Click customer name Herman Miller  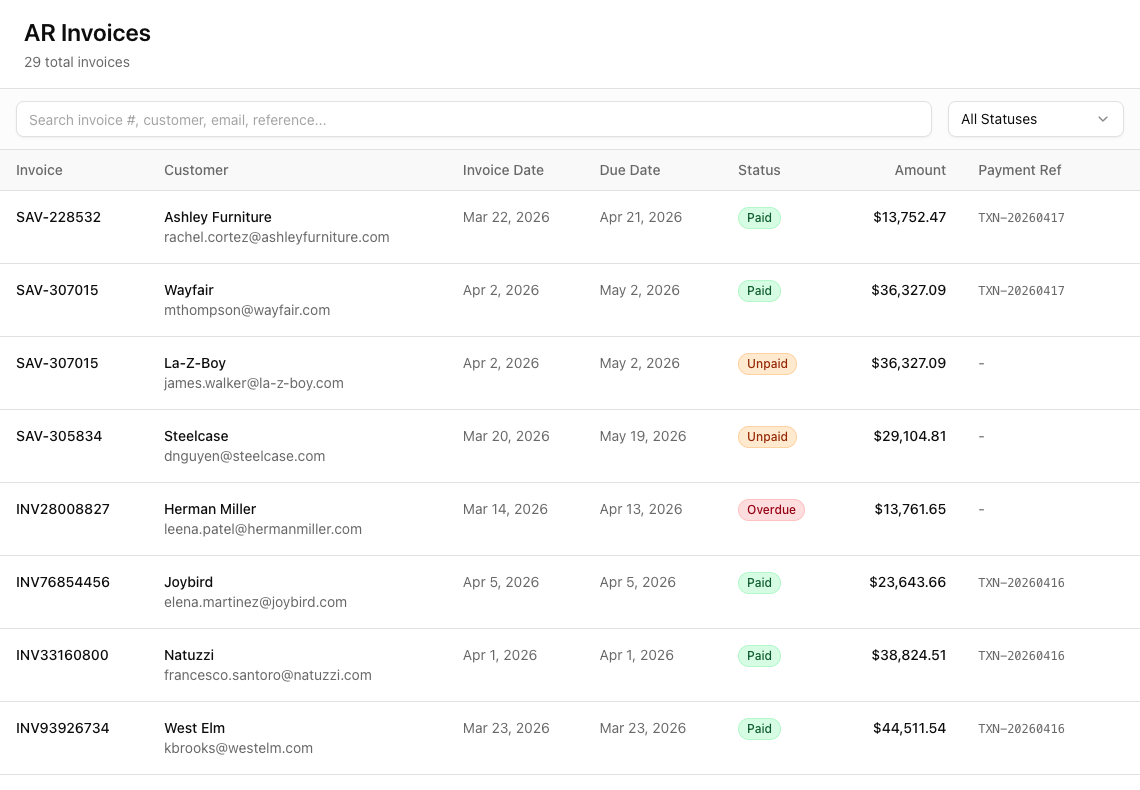pyautogui.click(x=209, y=509)
